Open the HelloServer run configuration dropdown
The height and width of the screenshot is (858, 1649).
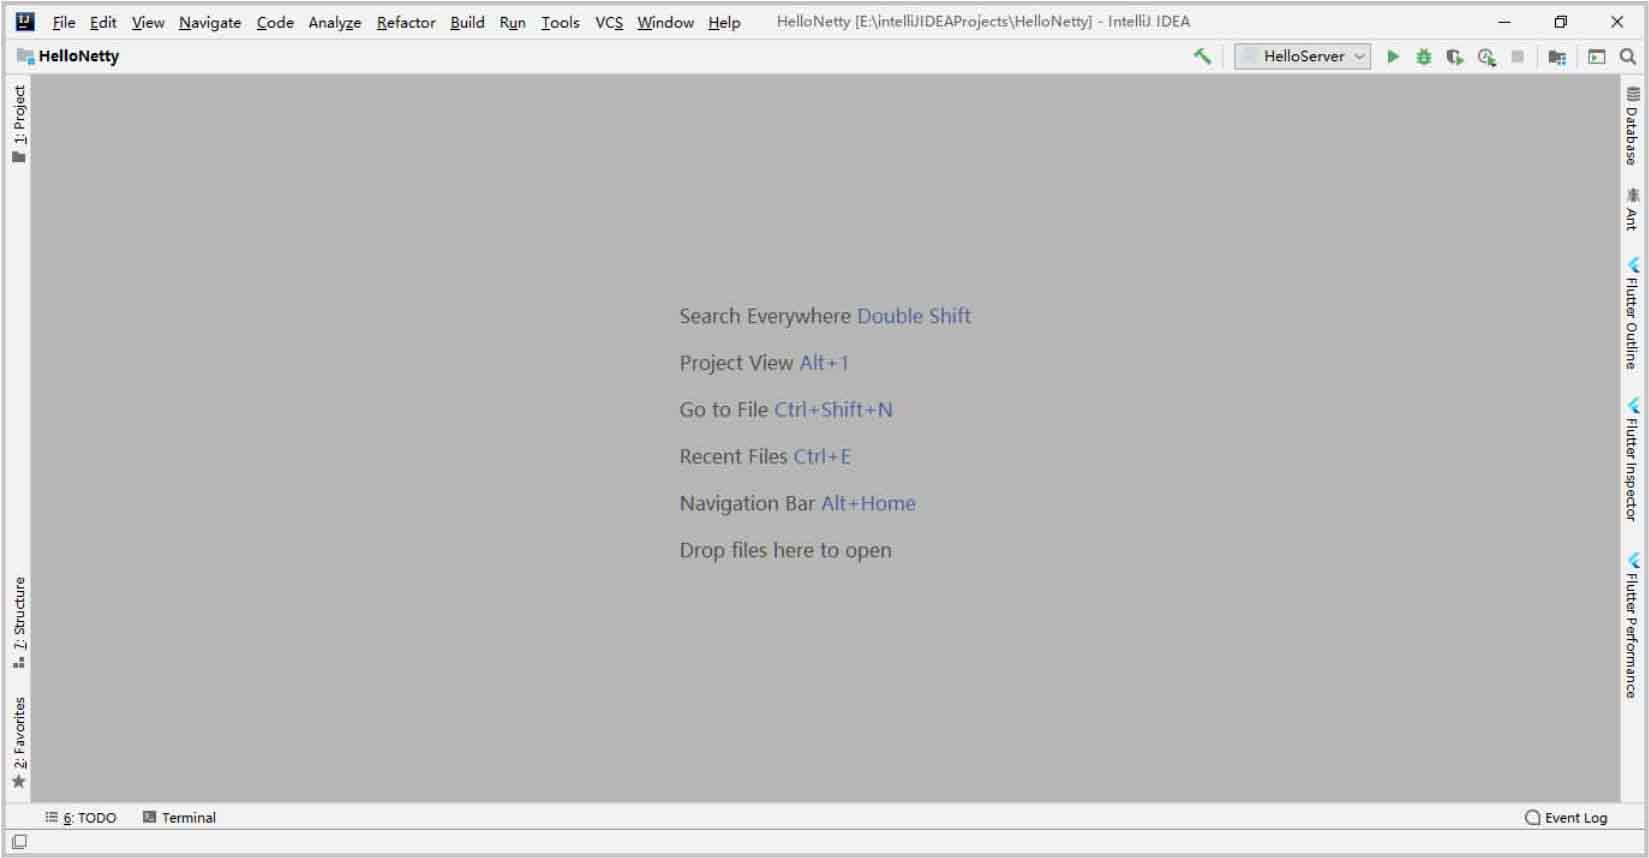[1302, 57]
